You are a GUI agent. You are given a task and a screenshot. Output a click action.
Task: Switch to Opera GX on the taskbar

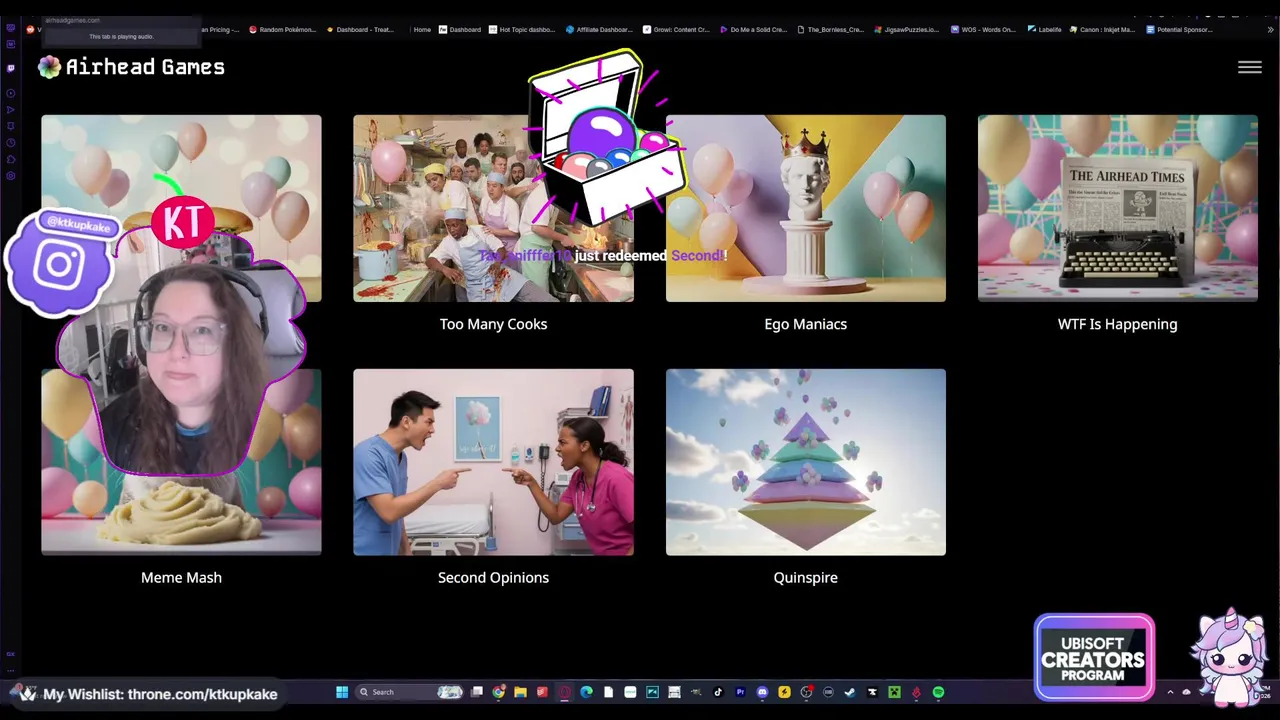[x=565, y=692]
